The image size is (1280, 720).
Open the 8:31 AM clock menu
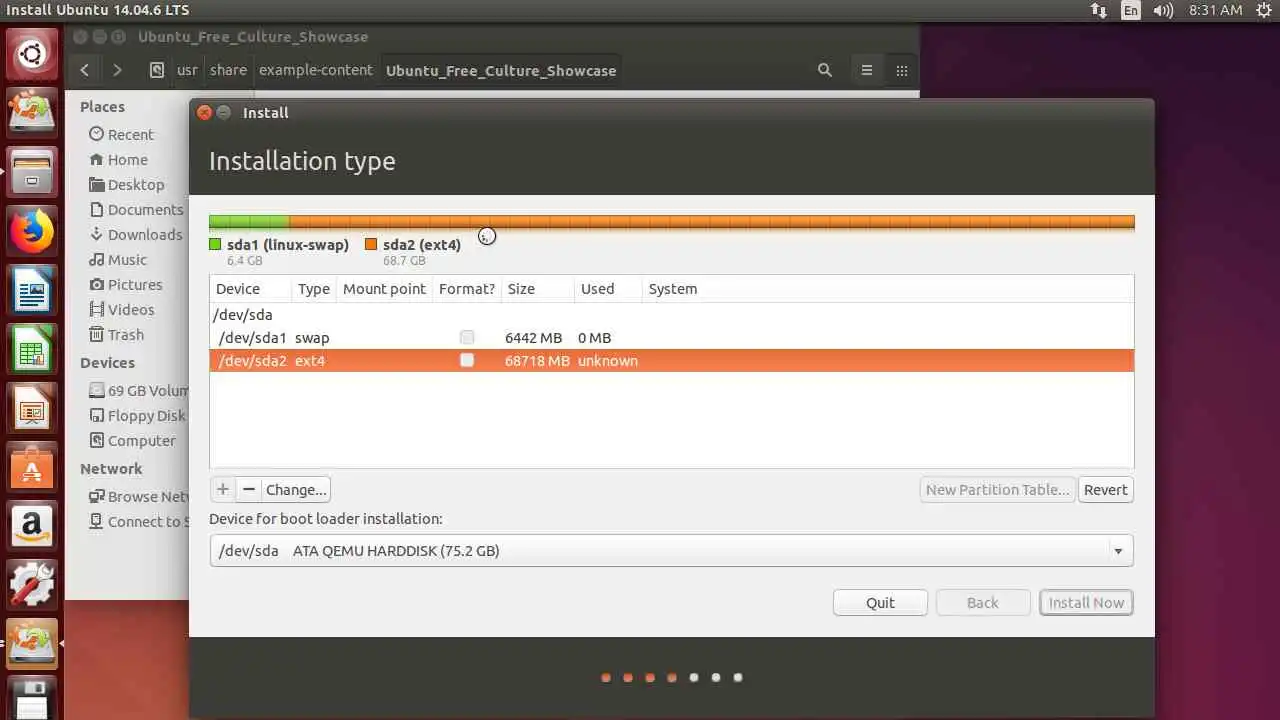[1215, 10]
